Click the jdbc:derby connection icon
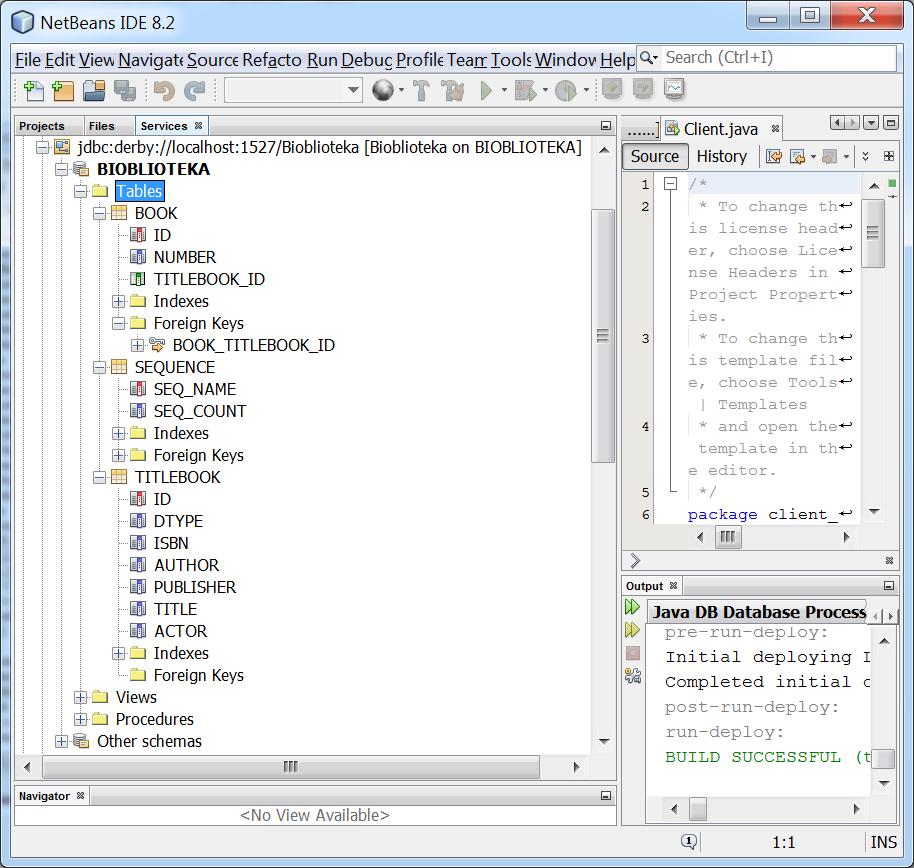This screenshot has height=868, width=914. click(x=62, y=147)
